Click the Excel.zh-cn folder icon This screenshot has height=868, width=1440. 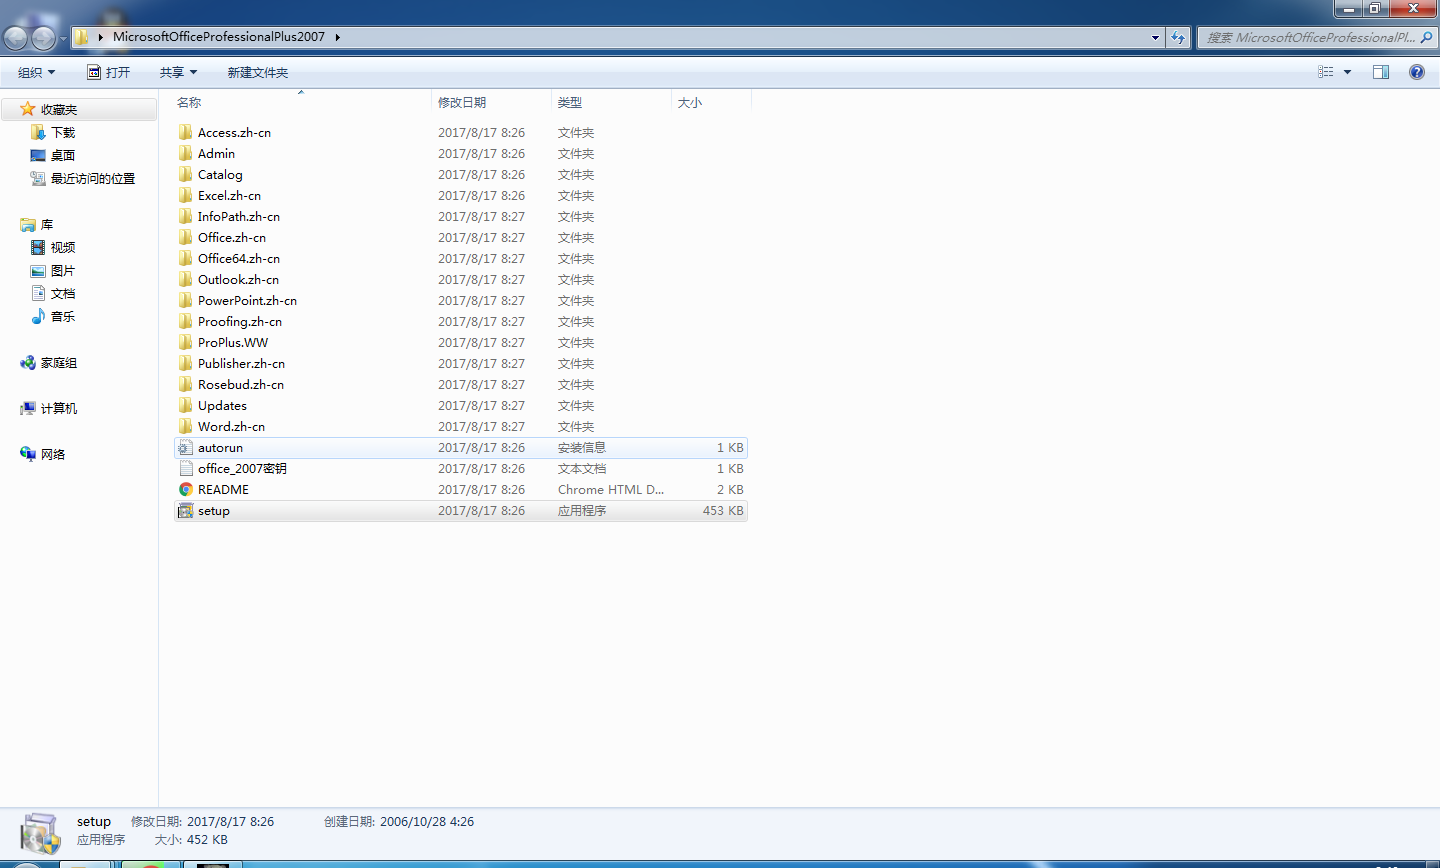pyautogui.click(x=186, y=195)
